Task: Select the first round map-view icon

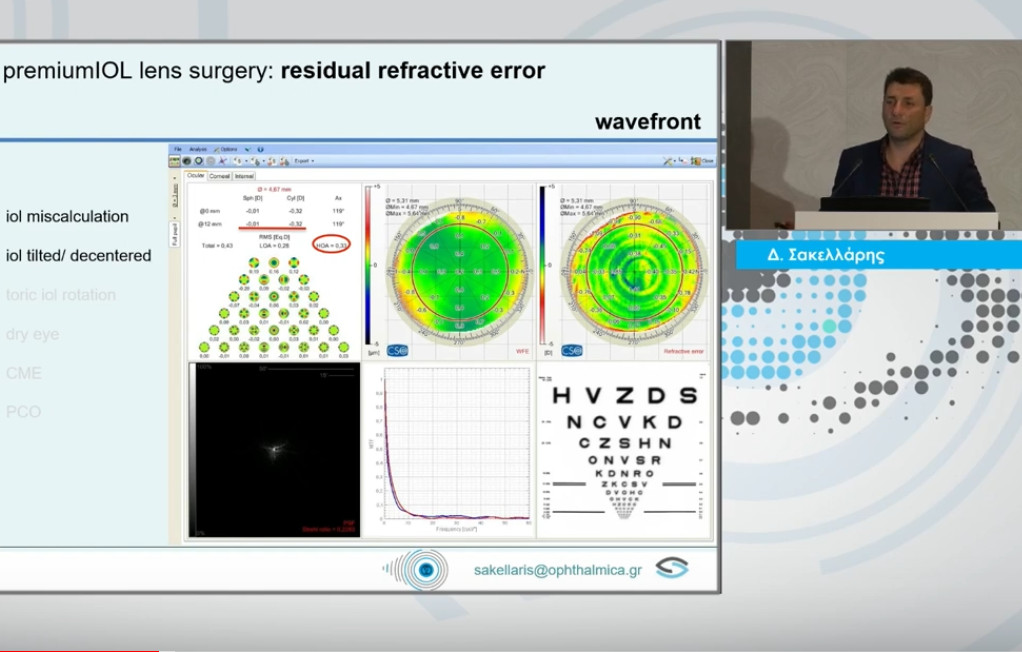Action: [x=186, y=161]
